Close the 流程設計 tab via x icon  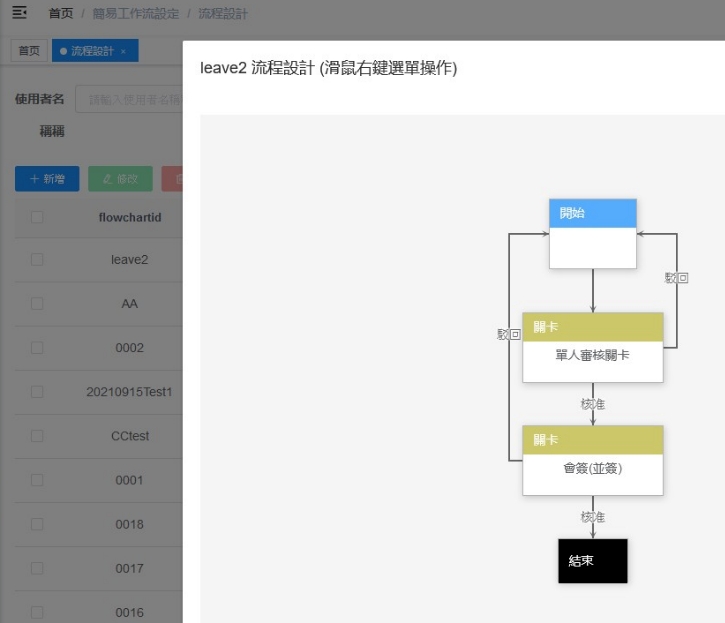coord(123,51)
